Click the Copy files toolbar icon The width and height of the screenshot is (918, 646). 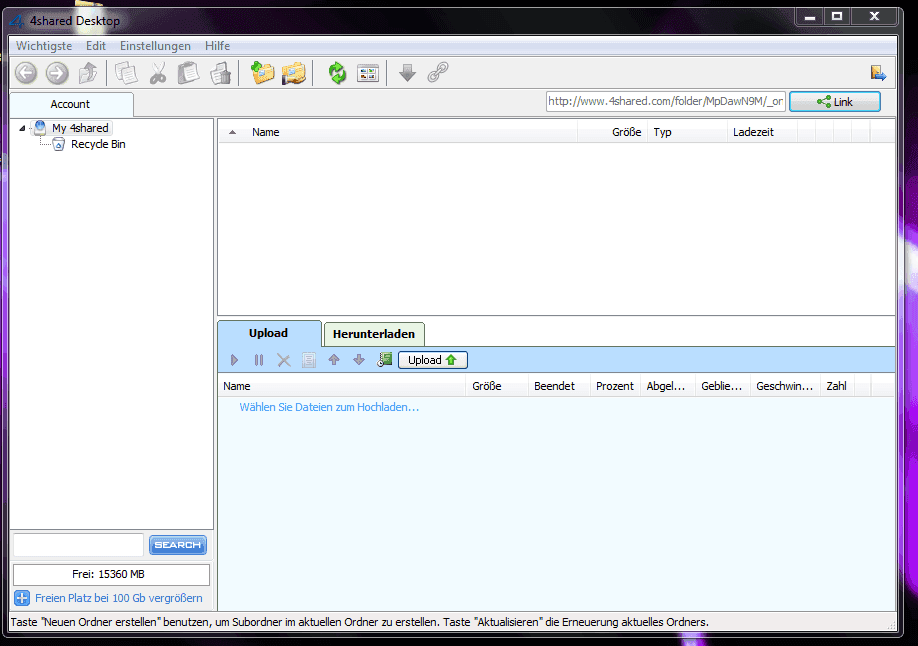[126, 73]
